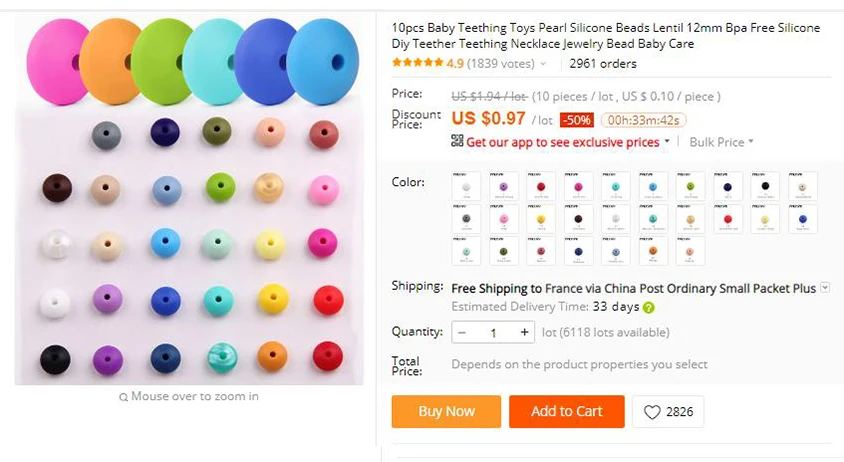
Task: Click the QR code app icon
Action: click(457, 142)
